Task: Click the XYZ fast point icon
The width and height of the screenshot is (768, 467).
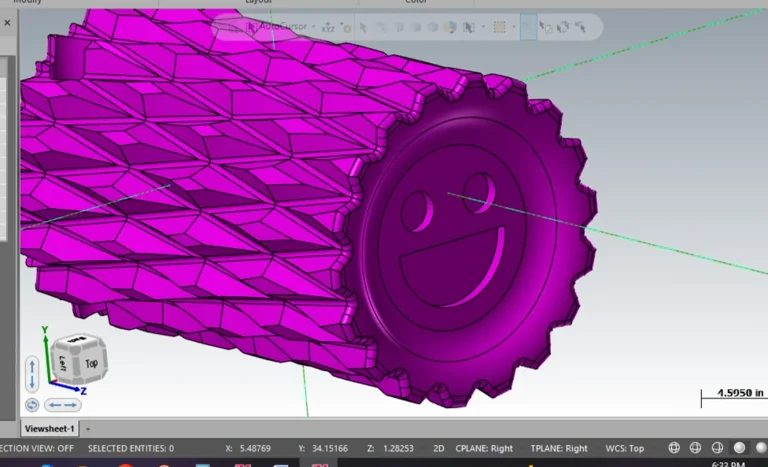Action: (x=328, y=27)
